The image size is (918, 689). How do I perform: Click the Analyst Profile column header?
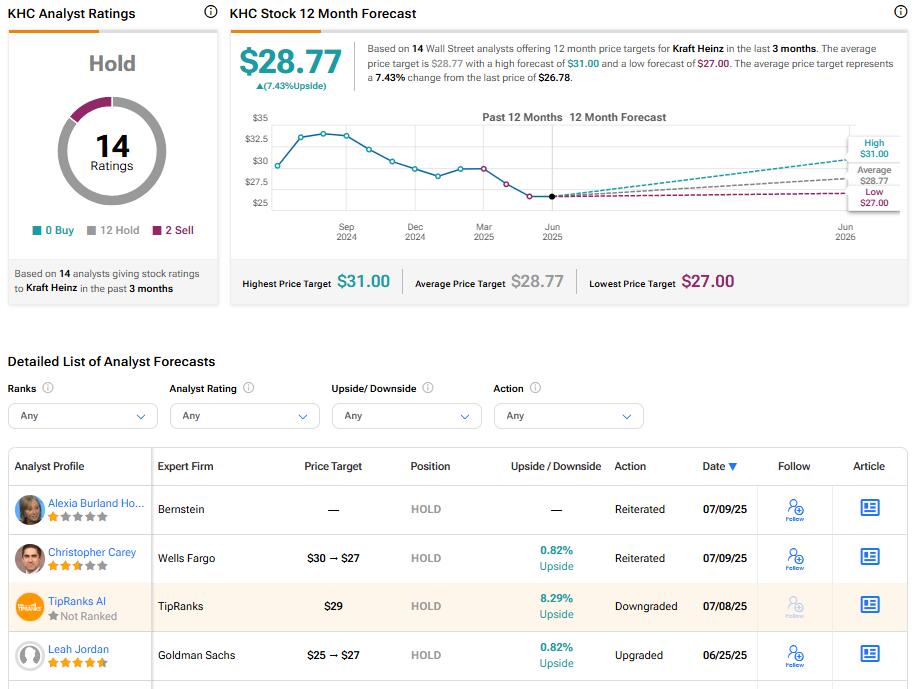pyautogui.click(x=49, y=467)
